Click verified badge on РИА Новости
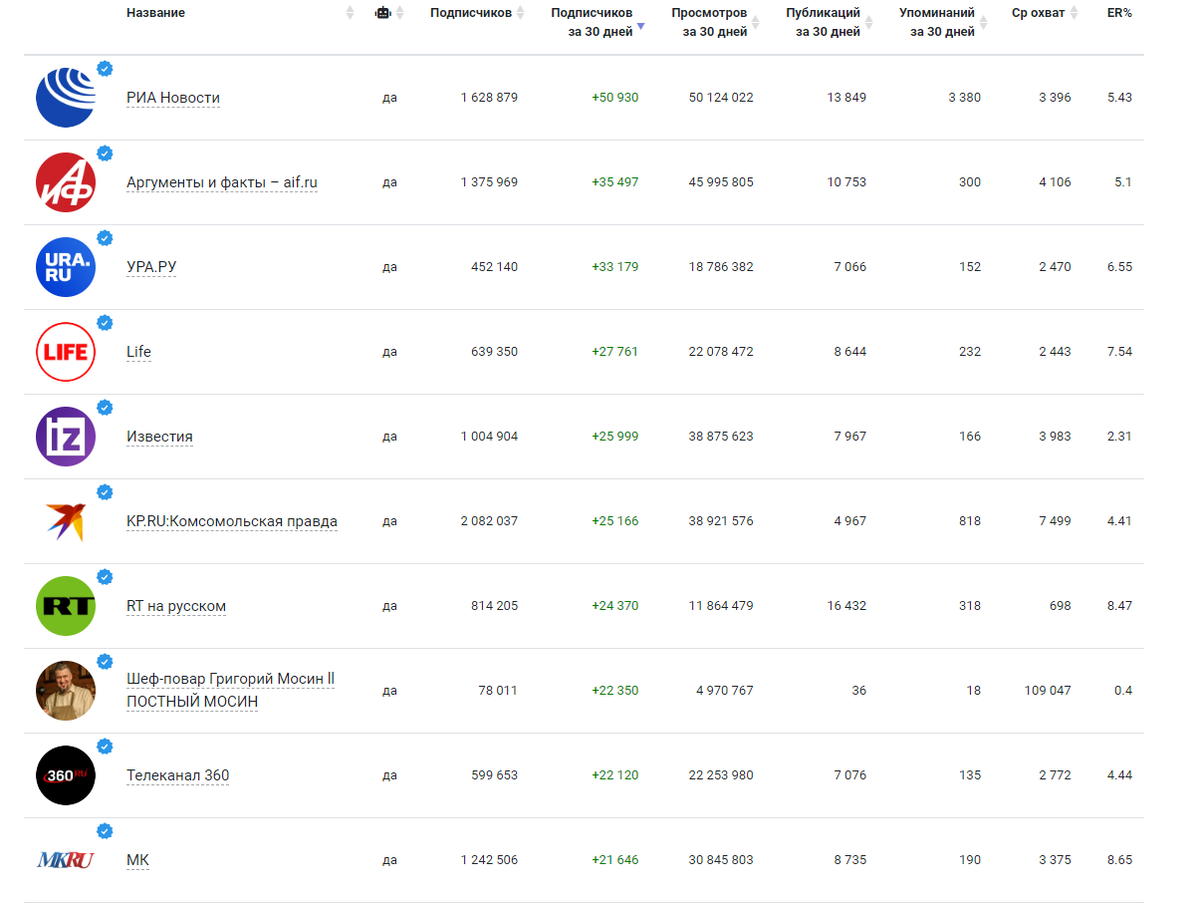Screen dimensions: 1200x906 click(104, 68)
